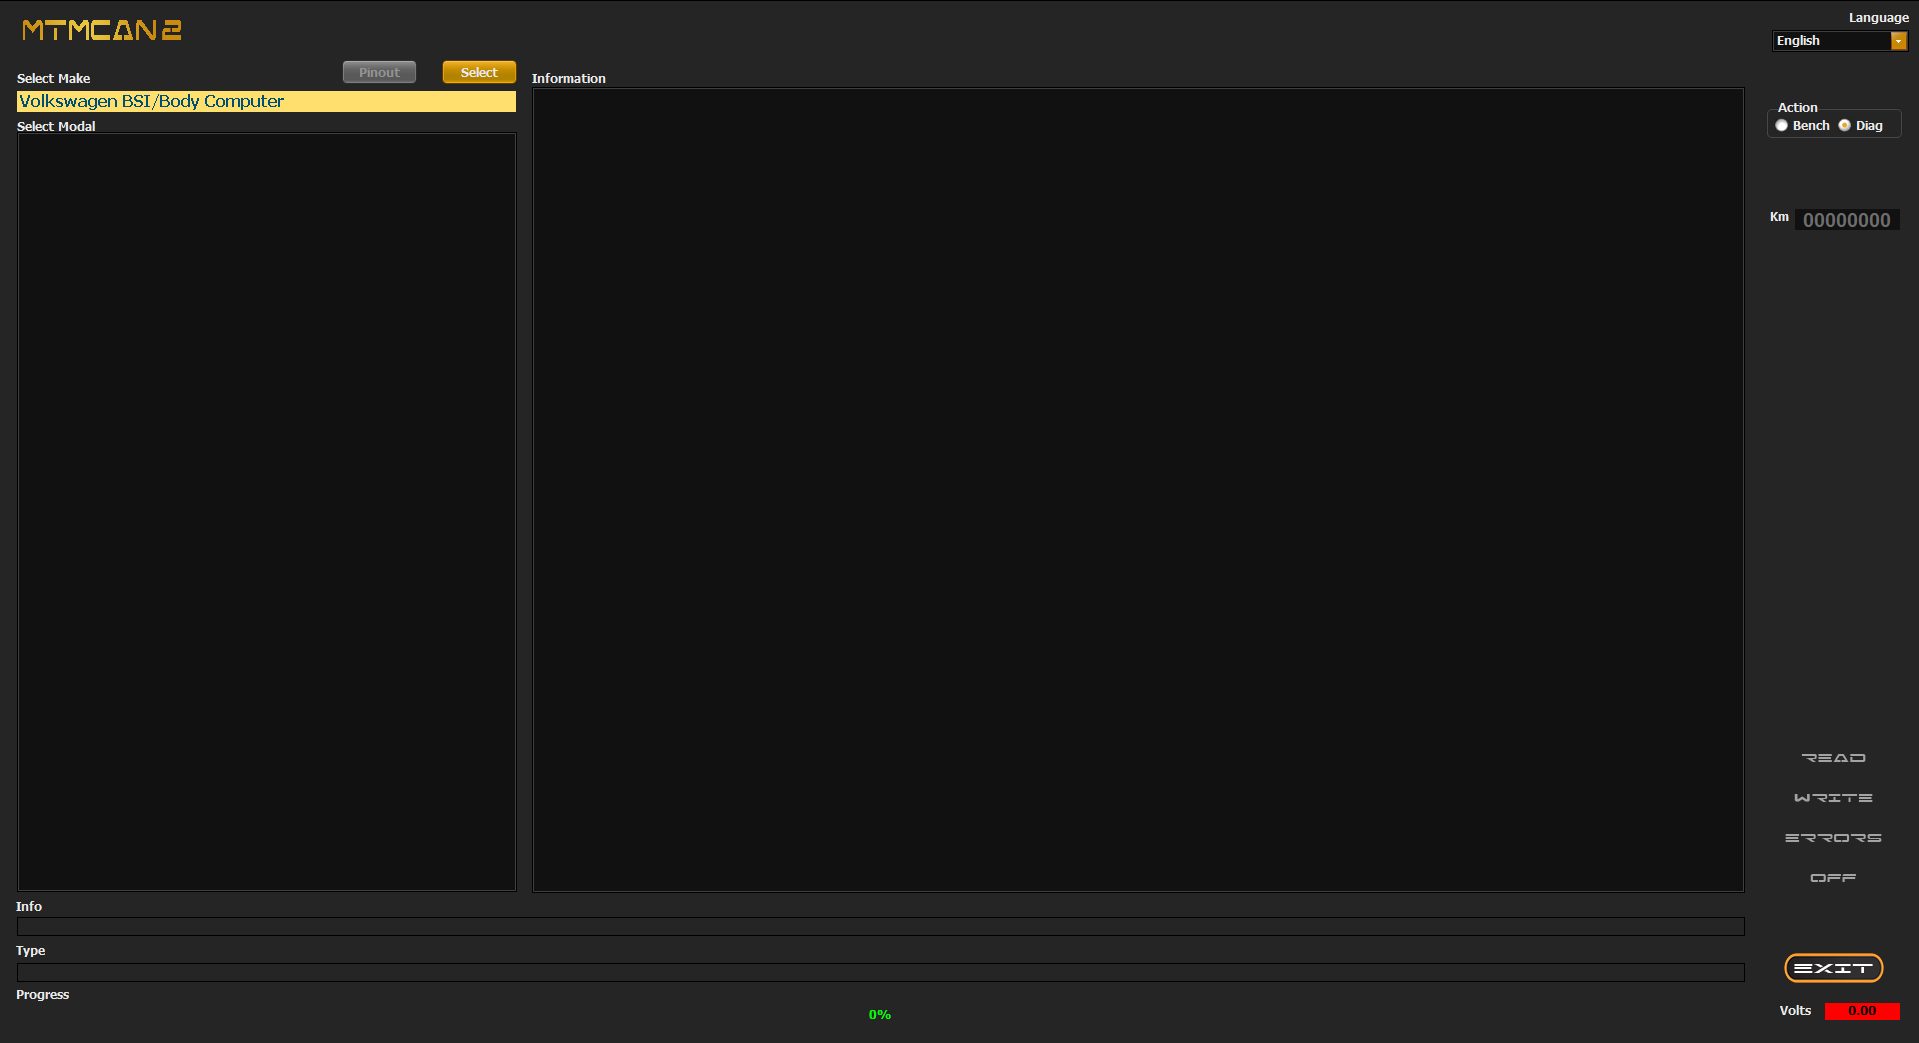Click the Action group label
This screenshot has height=1043, width=1919.
(x=1797, y=107)
